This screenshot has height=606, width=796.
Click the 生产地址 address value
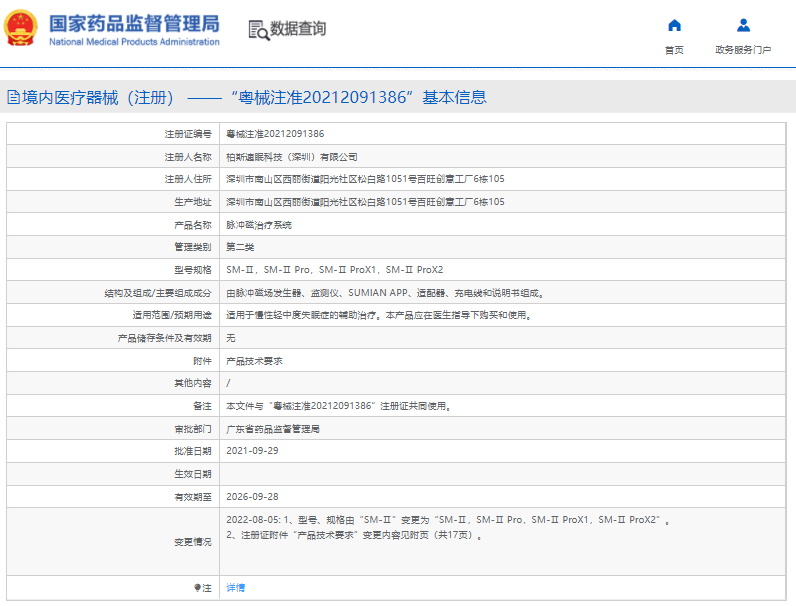[366, 202]
